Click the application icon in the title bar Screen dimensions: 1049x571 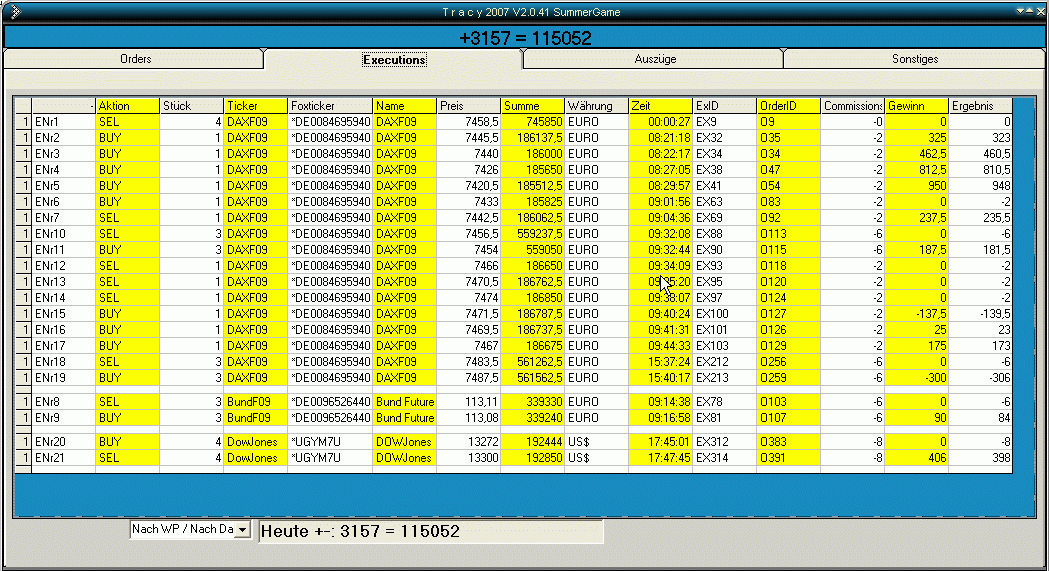13,12
